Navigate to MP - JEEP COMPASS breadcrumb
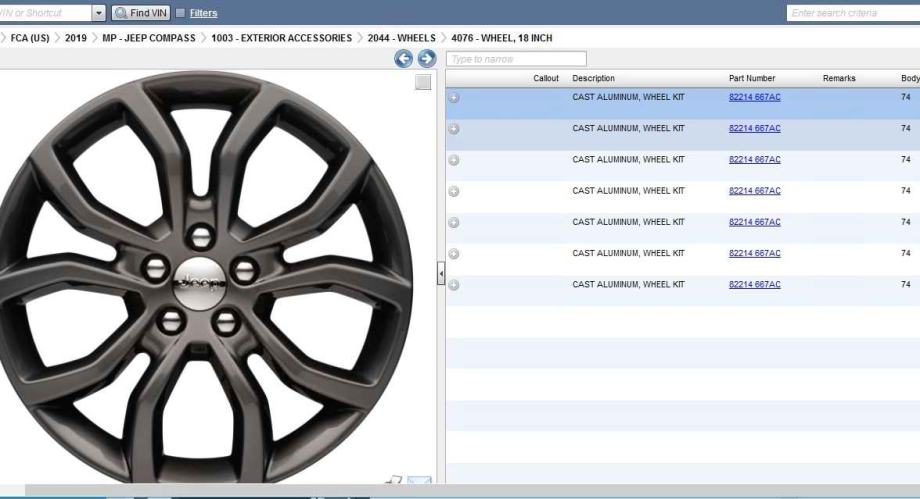 150,38
